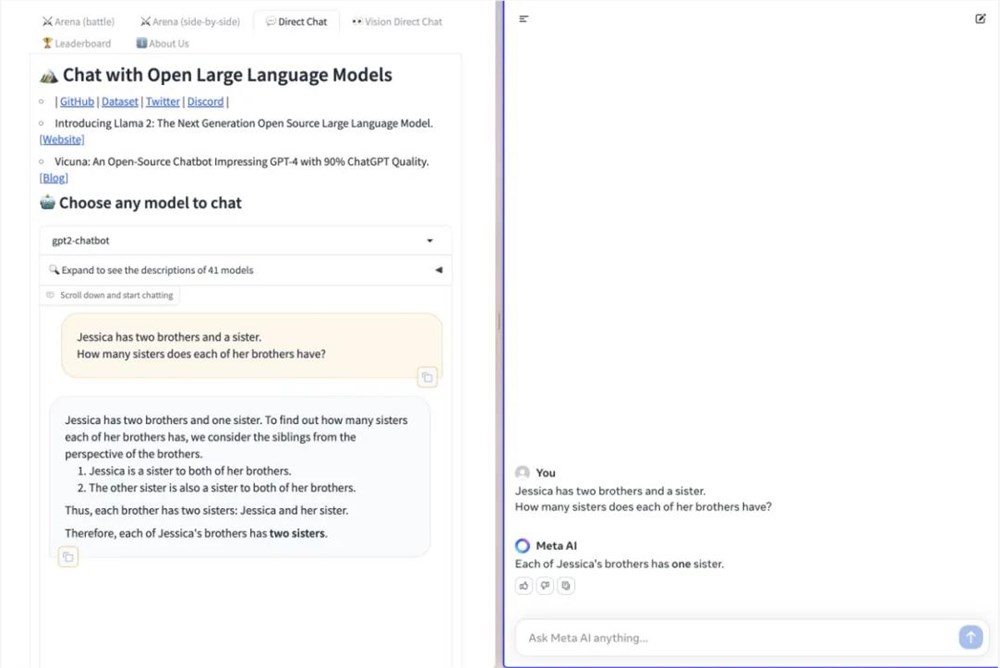Follow the Llama 2 Website link
The image size is (1000, 668).
pyautogui.click(x=62, y=140)
